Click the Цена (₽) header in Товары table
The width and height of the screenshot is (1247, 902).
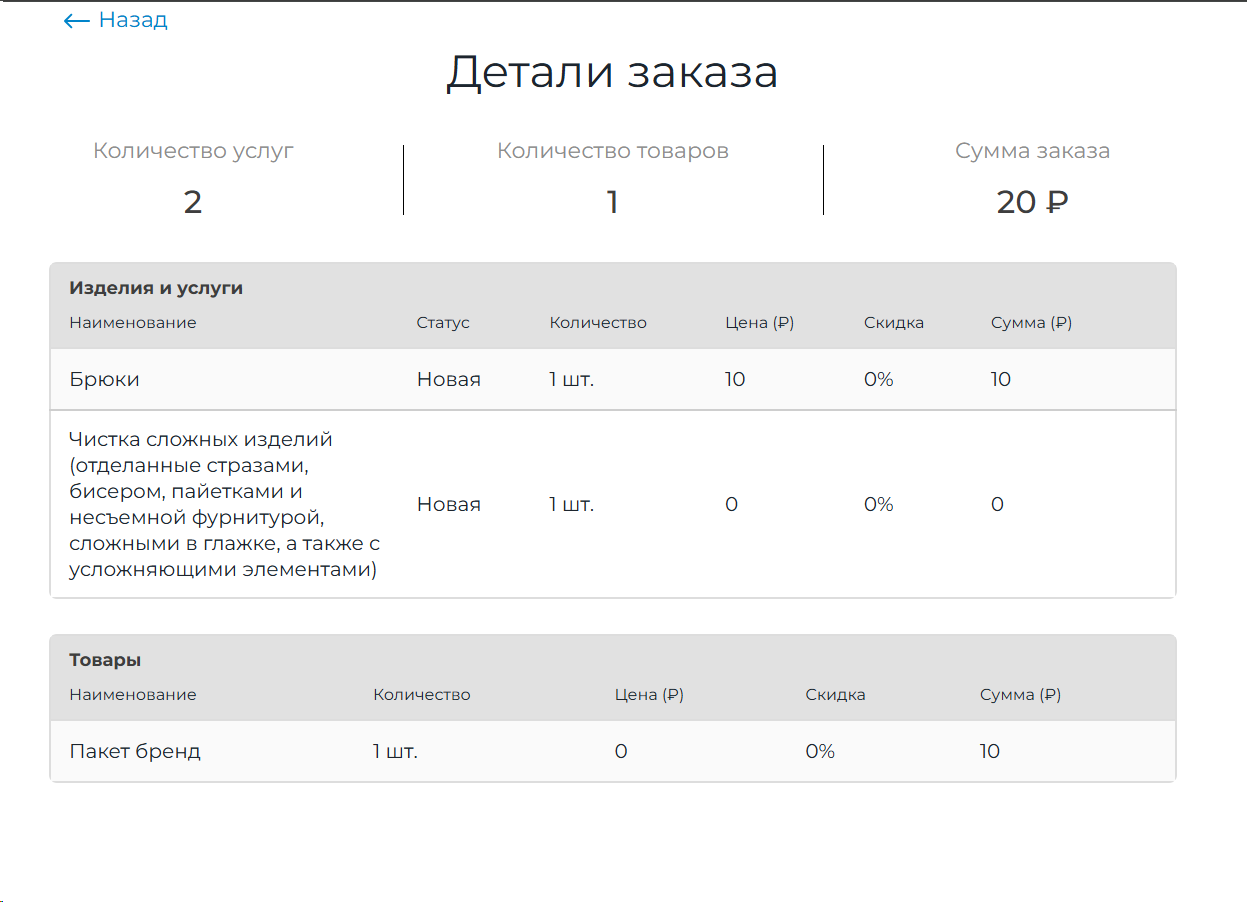point(649,695)
